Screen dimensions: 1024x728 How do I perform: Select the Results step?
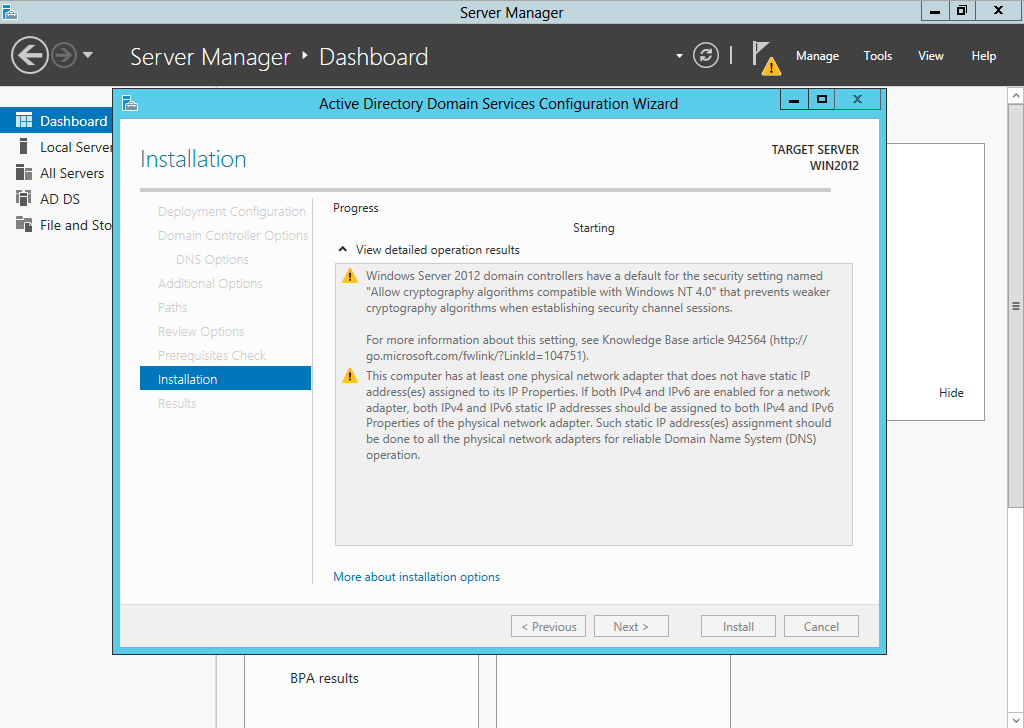pos(177,404)
